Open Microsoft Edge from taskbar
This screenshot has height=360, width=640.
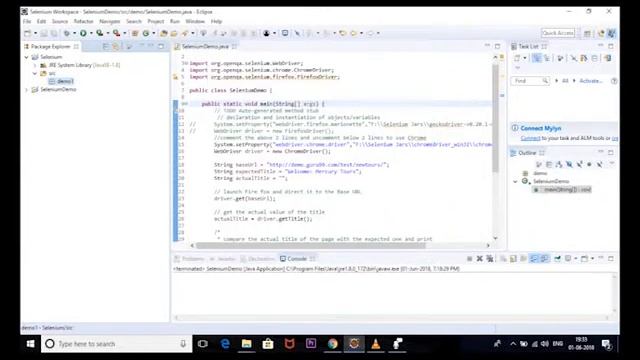pos(225,344)
